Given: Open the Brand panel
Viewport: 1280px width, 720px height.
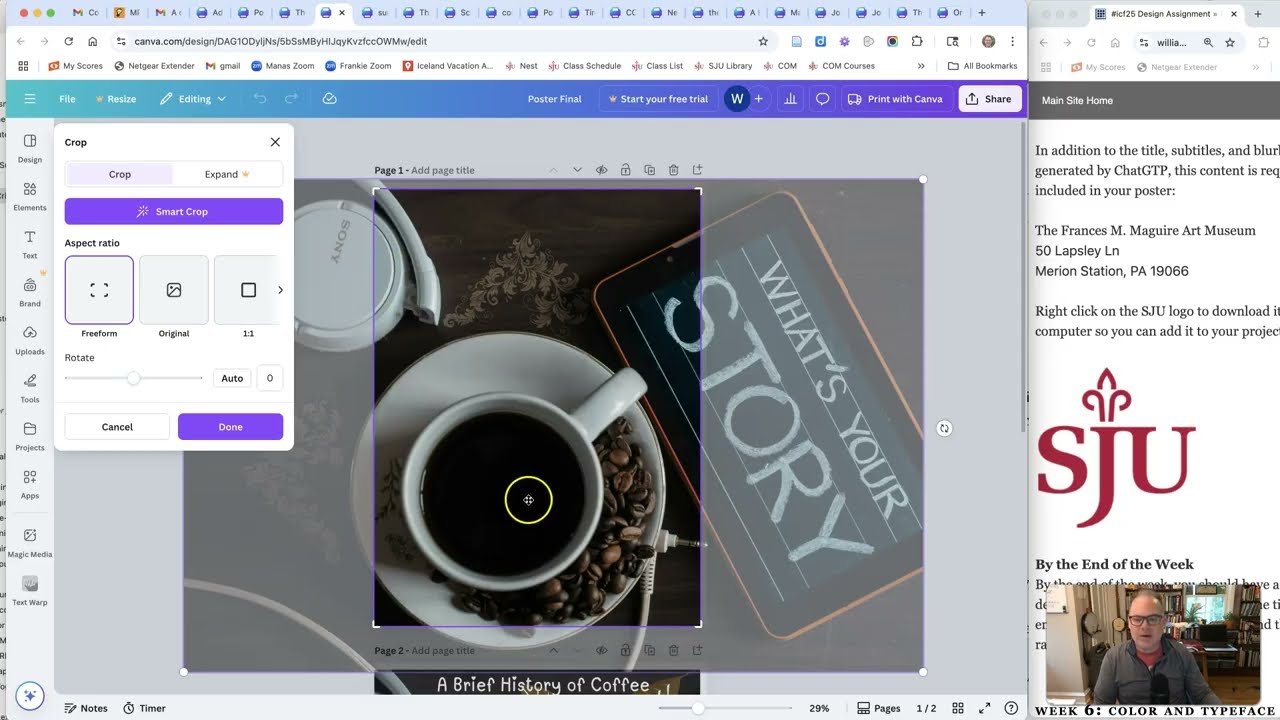Looking at the screenshot, I should point(30,292).
